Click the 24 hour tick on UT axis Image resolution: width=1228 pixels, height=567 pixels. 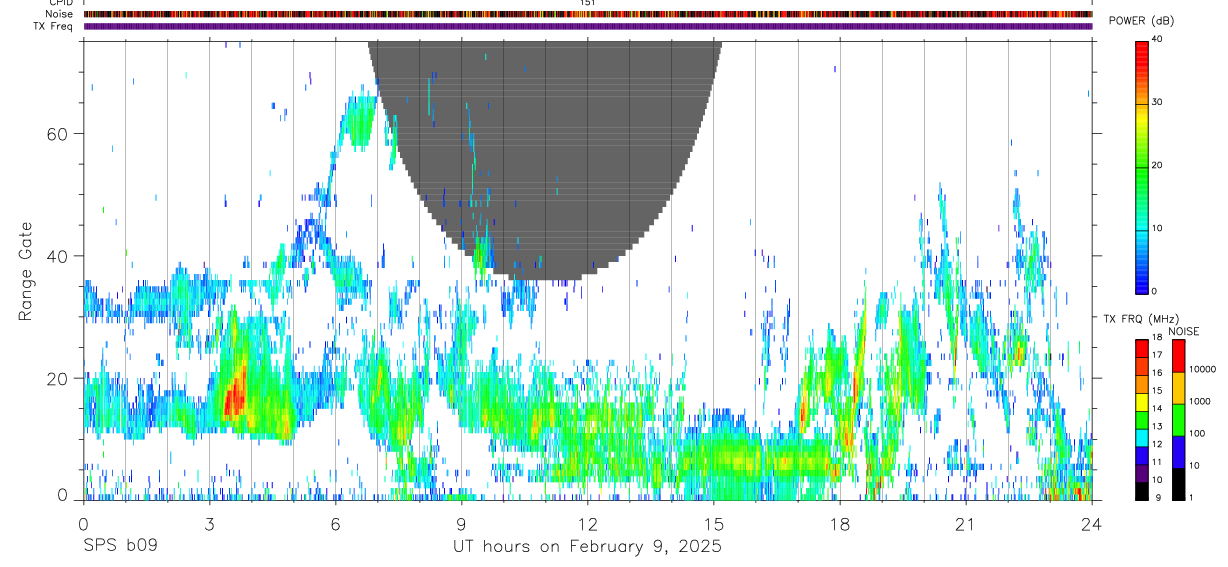pyautogui.click(x=1092, y=524)
